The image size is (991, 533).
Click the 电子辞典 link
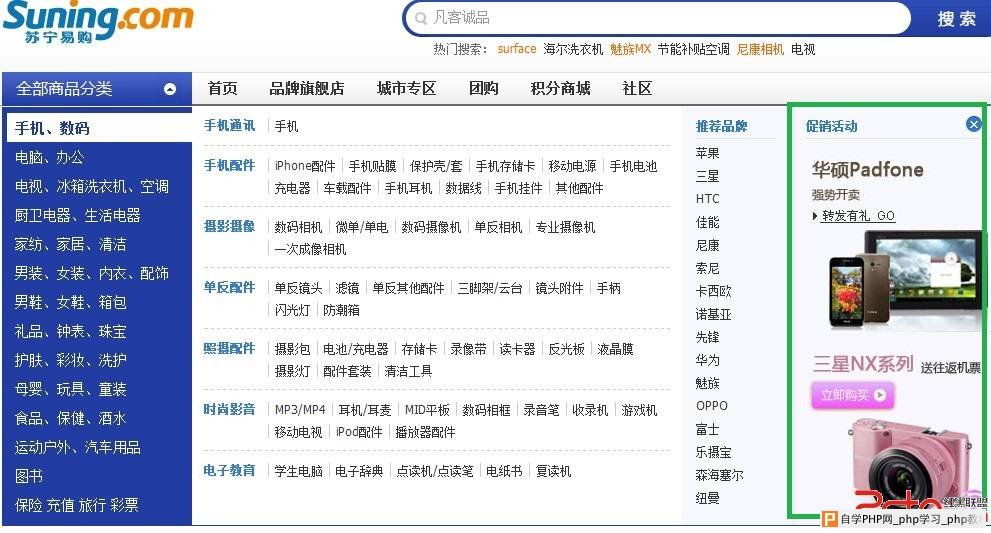(359, 471)
